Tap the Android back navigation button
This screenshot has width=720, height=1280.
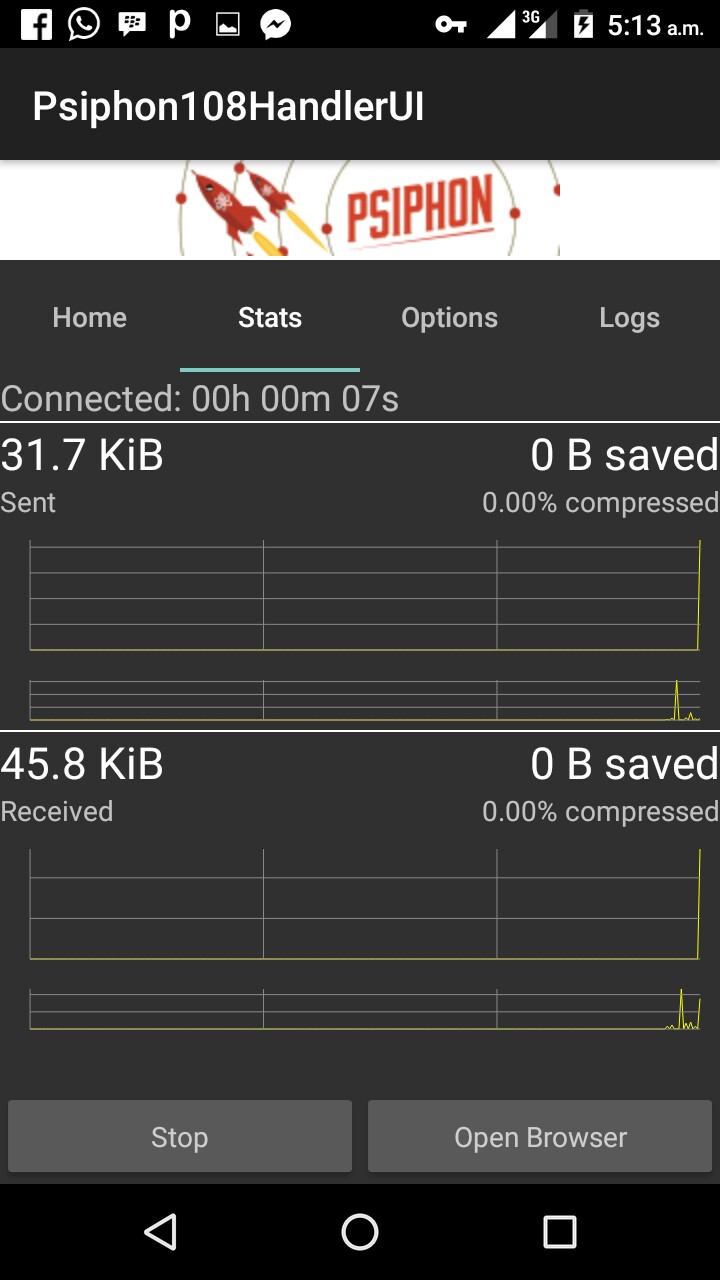pos(160,1232)
